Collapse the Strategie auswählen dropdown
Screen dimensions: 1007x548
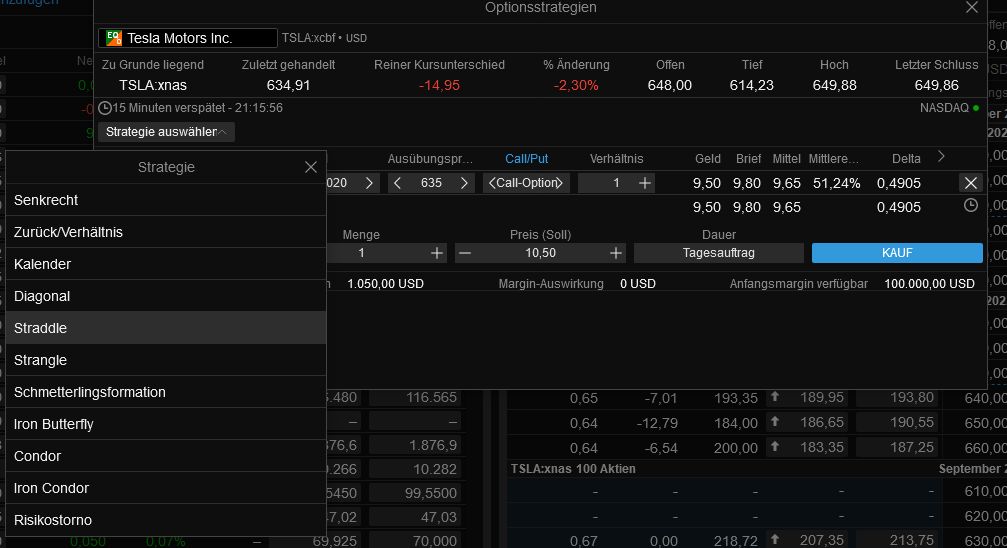click(166, 132)
